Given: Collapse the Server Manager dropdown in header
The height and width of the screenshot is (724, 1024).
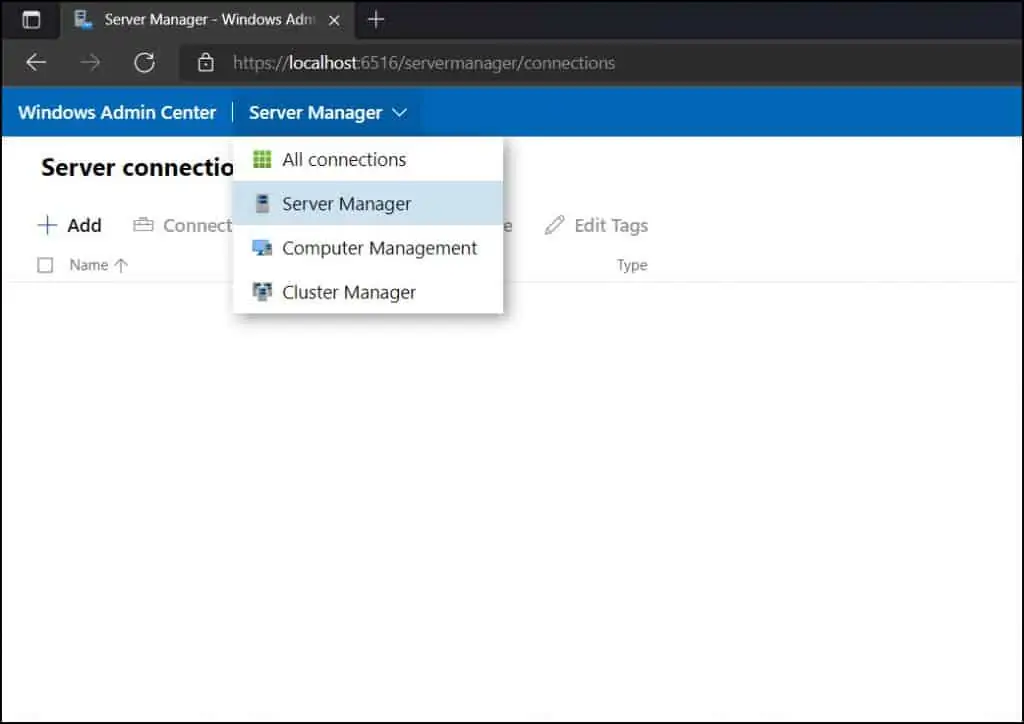Looking at the screenshot, I should click(x=328, y=112).
